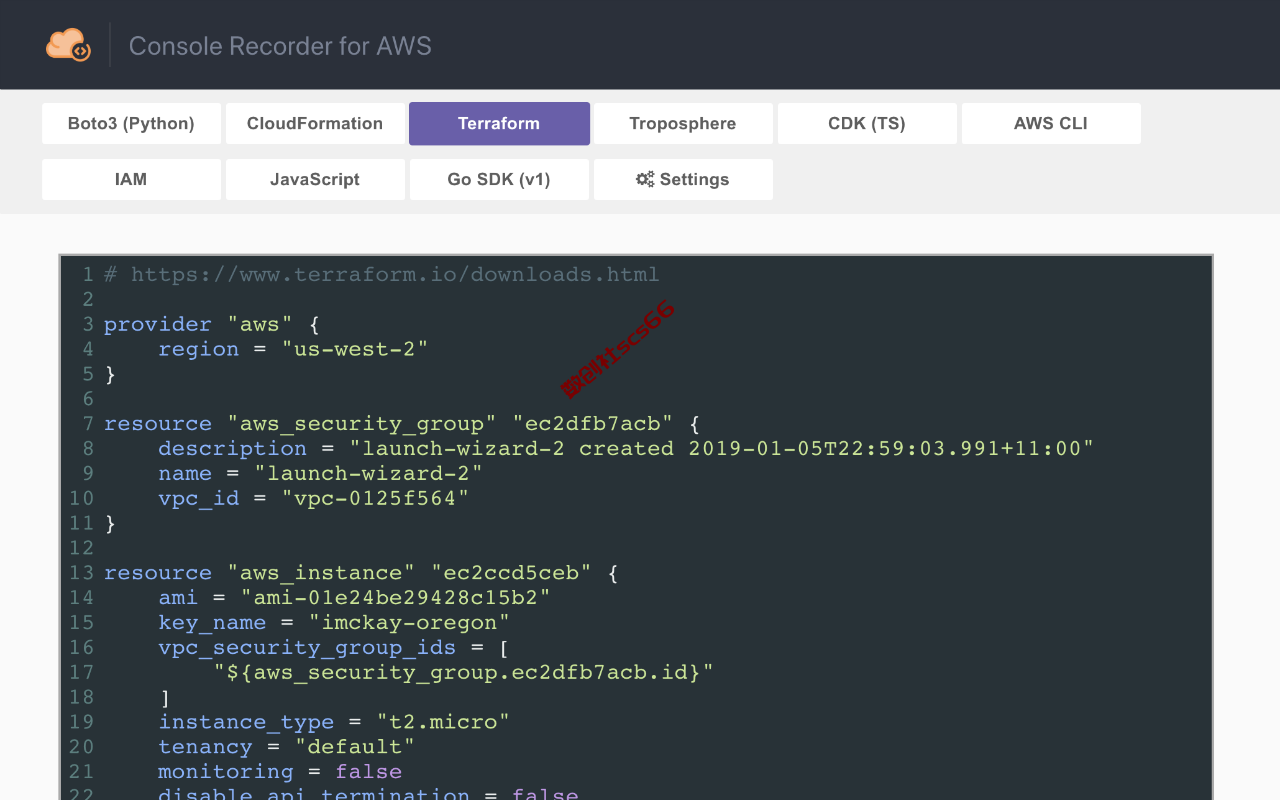Image resolution: width=1280 pixels, height=800 pixels.
Task: Select the region "us-west-2" value
Action: point(355,349)
